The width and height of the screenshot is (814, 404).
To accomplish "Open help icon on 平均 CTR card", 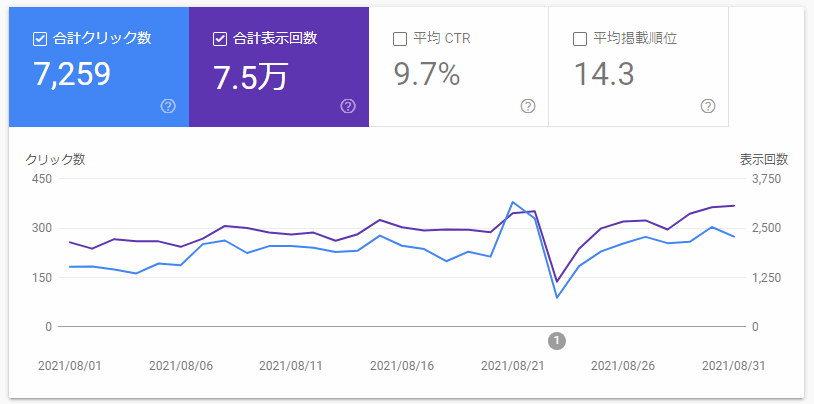I will coord(528,106).
